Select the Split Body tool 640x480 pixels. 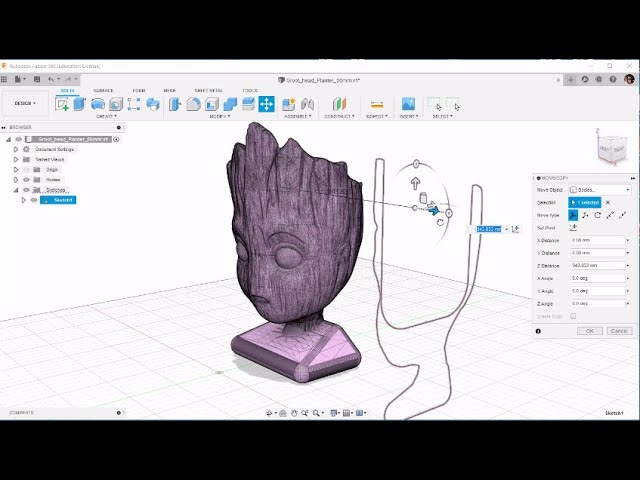[x=248, y=104]
